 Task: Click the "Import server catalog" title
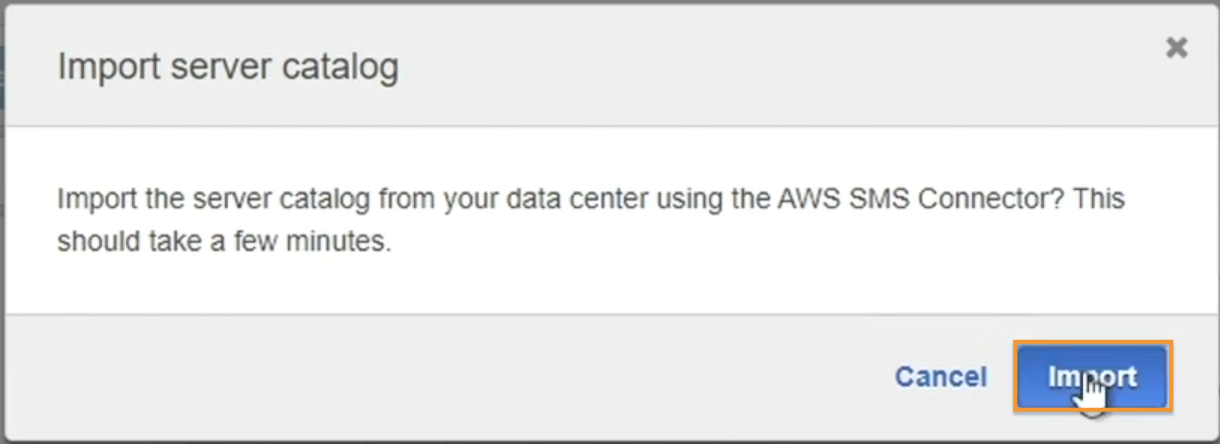tap(228, 67)
